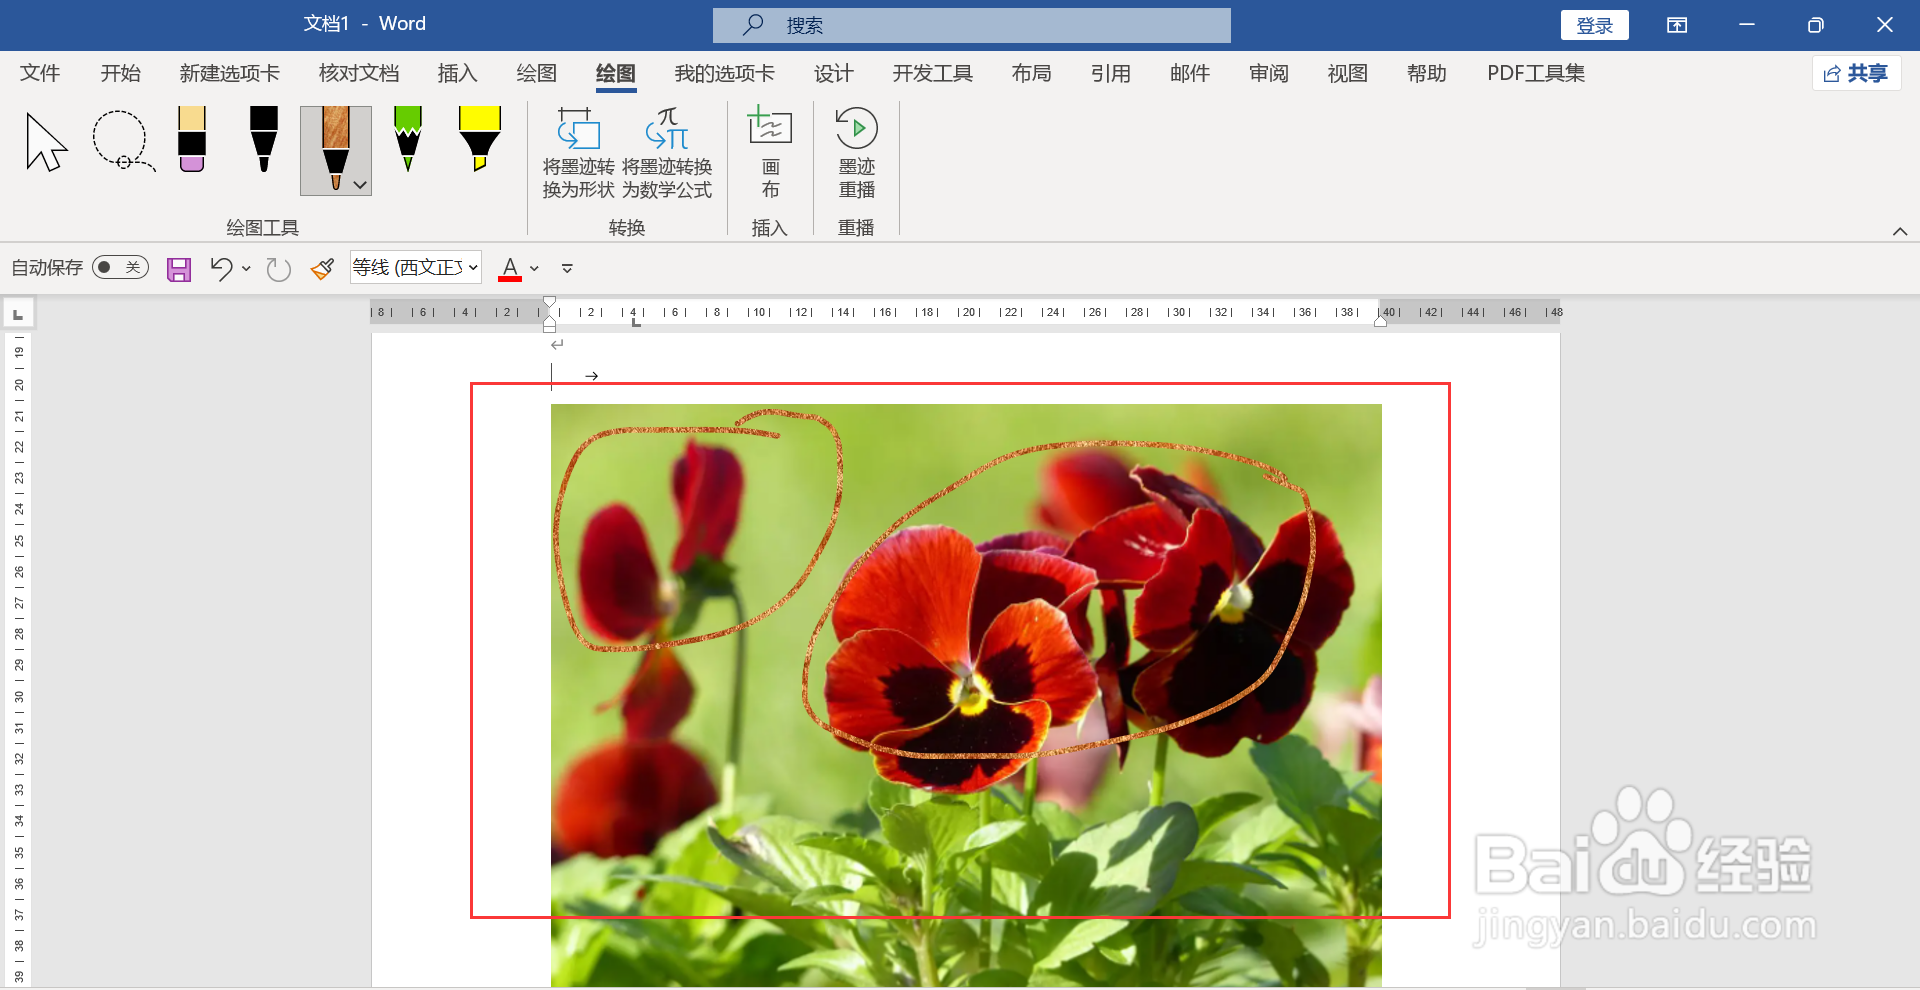Open the PDF工具集 tab
Viewport: 1920px width, 990px height.
(1535, 73)
